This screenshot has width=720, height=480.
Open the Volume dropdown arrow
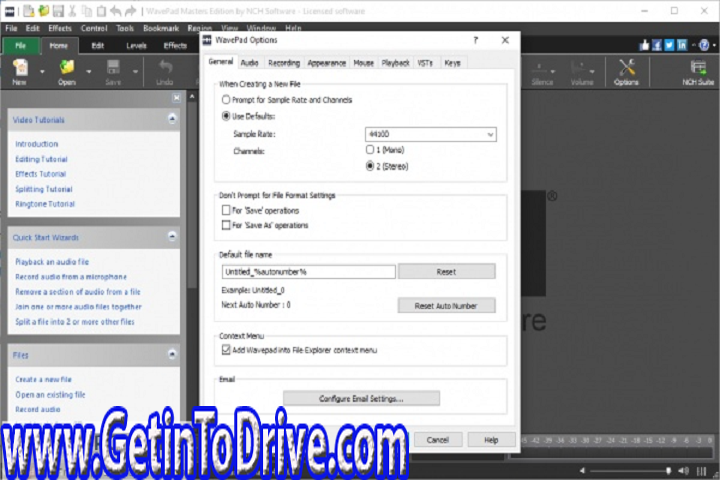(592, 72)
